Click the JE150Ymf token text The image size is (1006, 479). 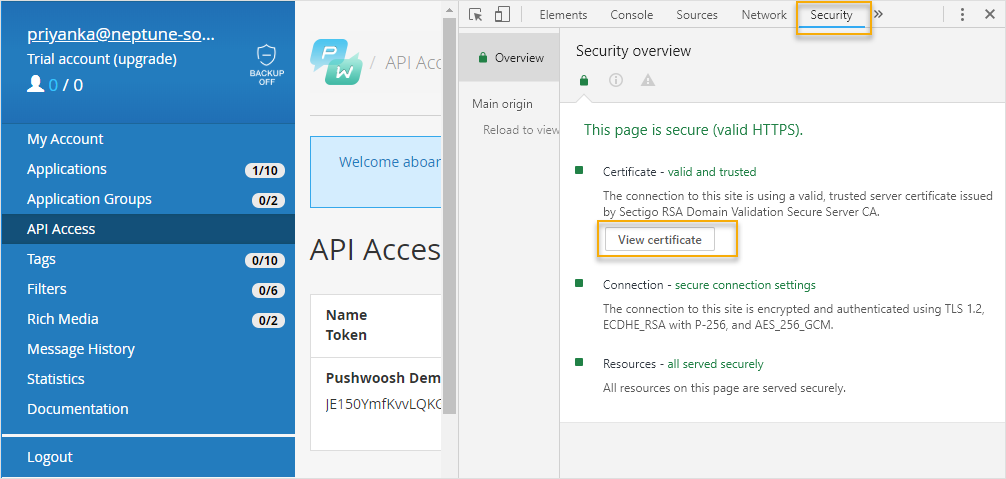point(384,405)
